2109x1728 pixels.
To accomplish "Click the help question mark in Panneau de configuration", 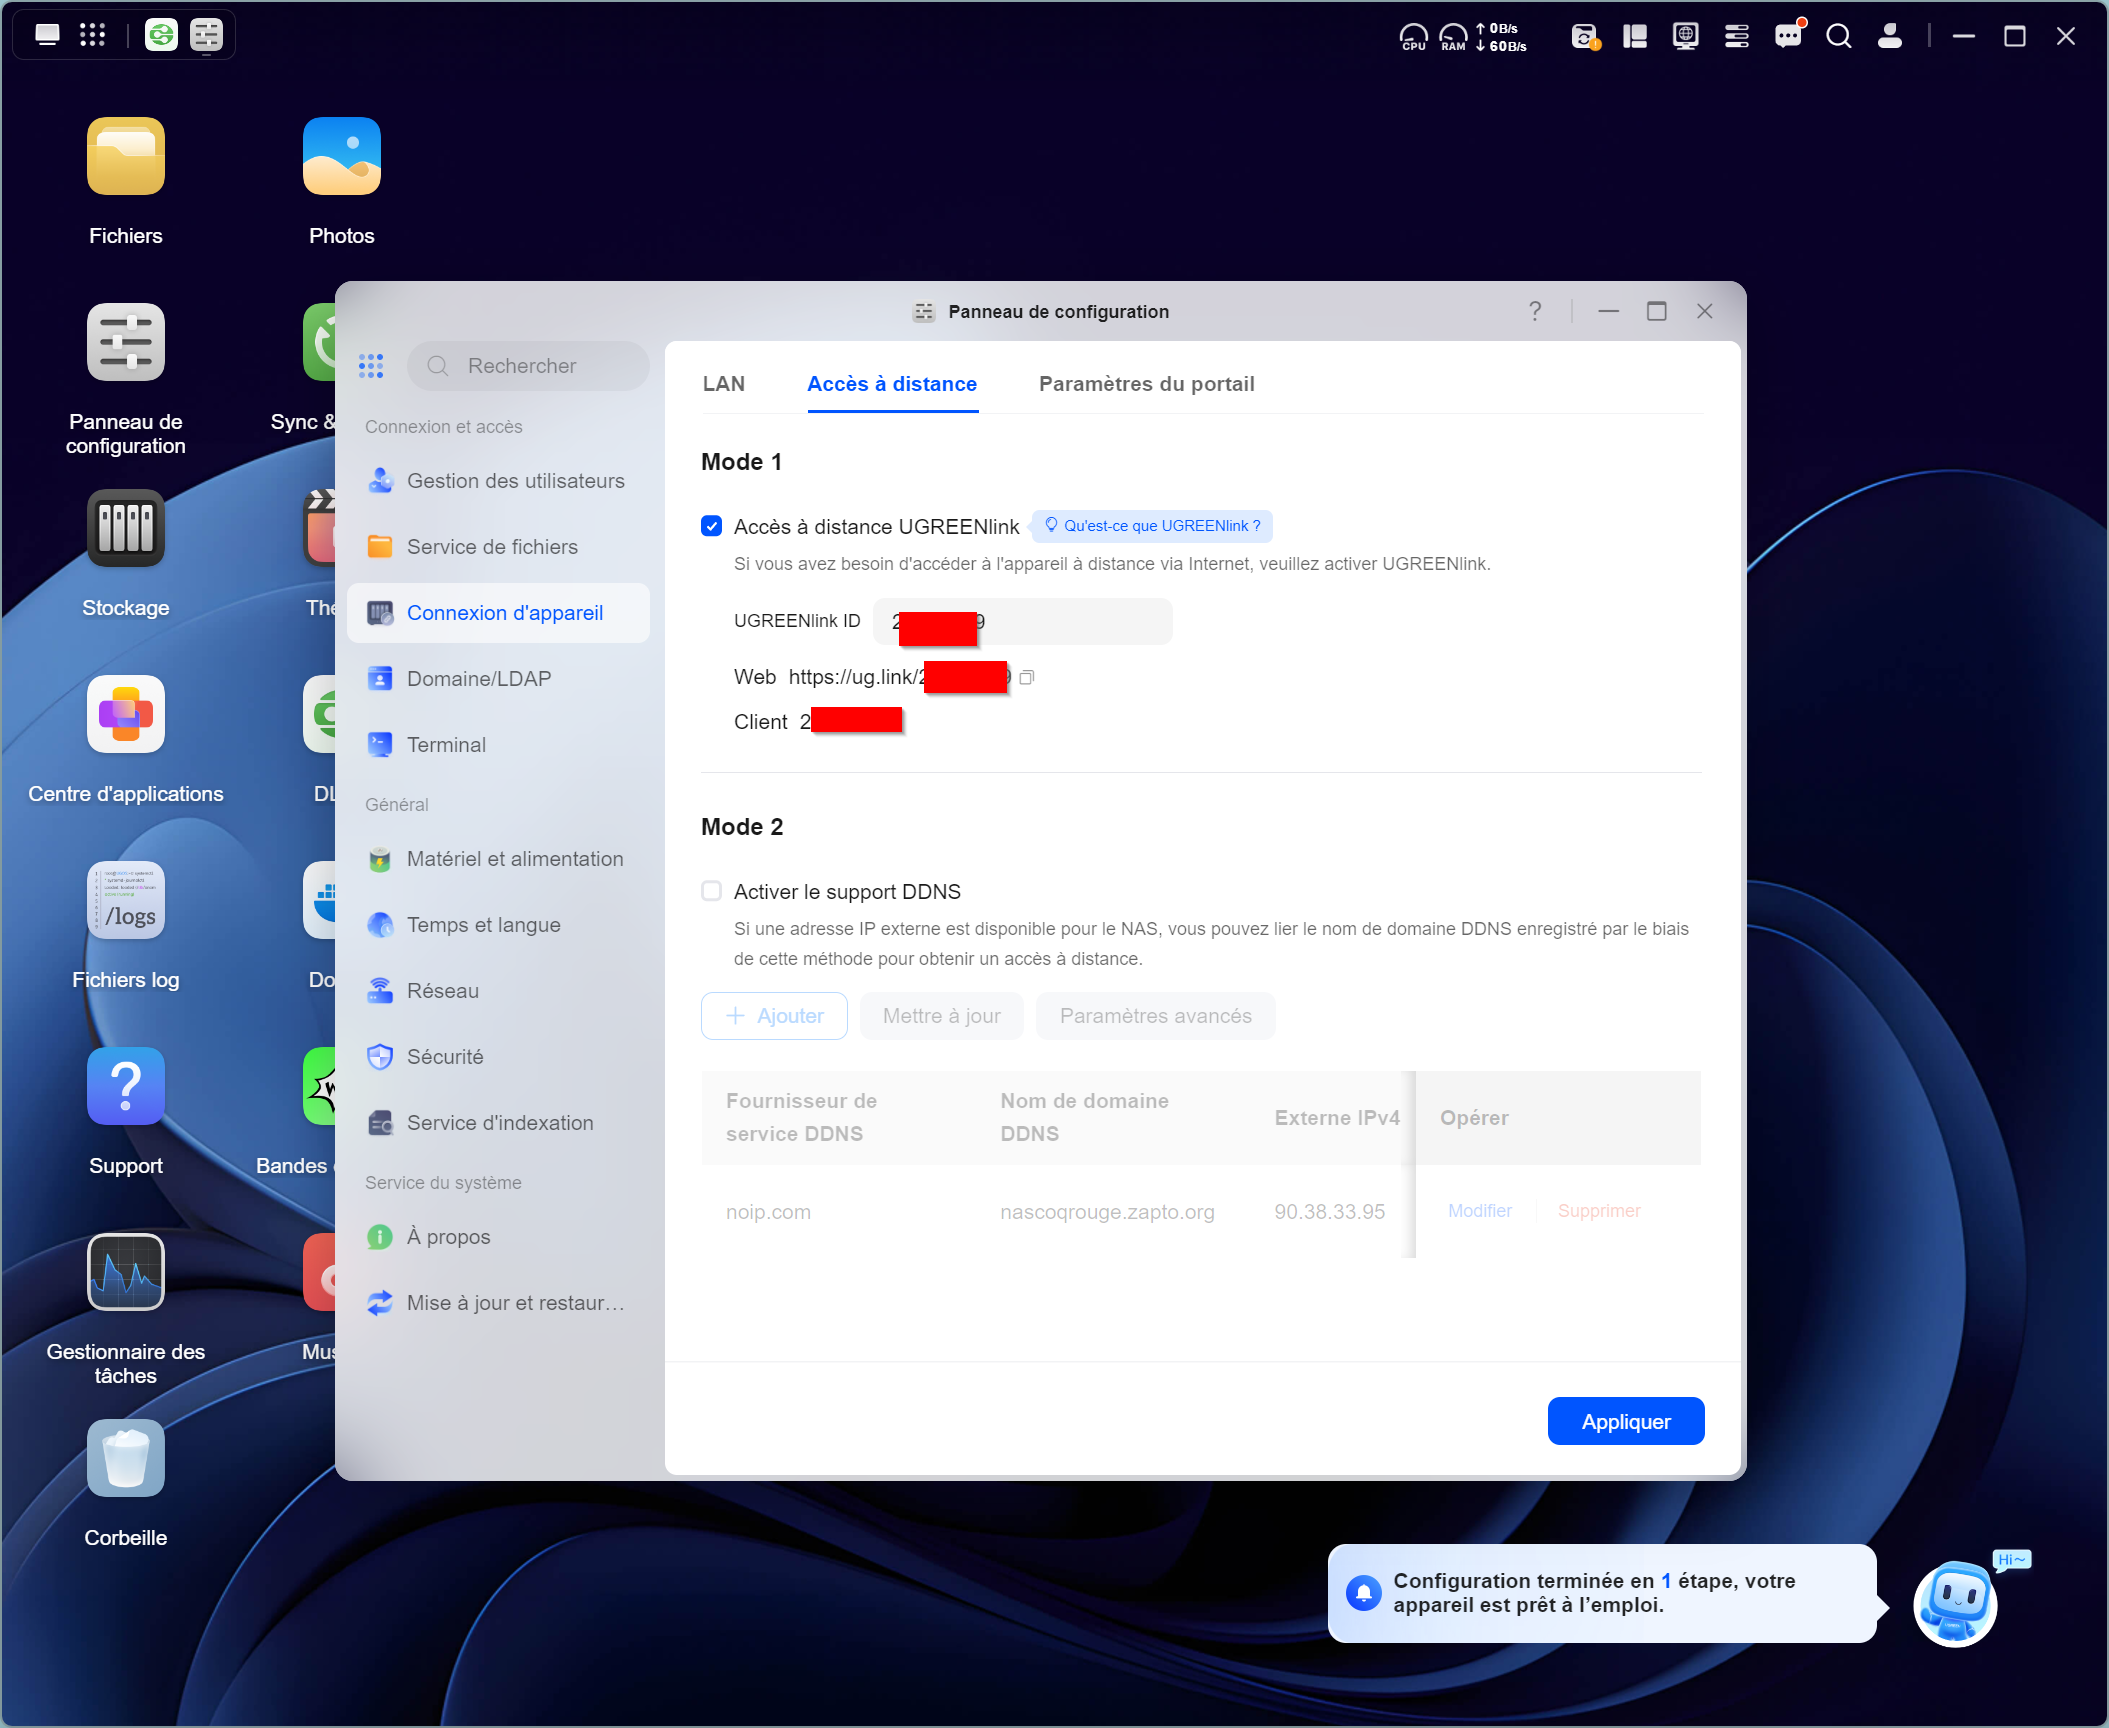I will pyautogui.click(x=1535, y=311).
